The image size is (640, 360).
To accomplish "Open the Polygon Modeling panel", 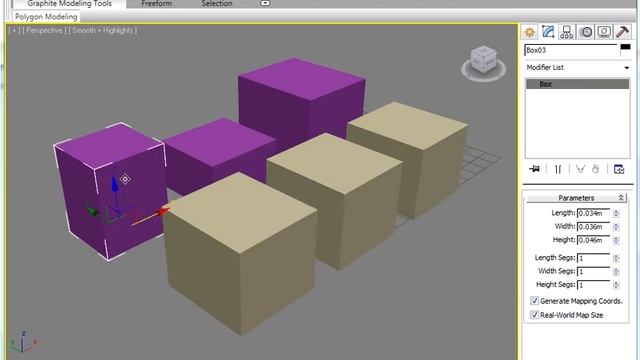I will click(46, 17).
